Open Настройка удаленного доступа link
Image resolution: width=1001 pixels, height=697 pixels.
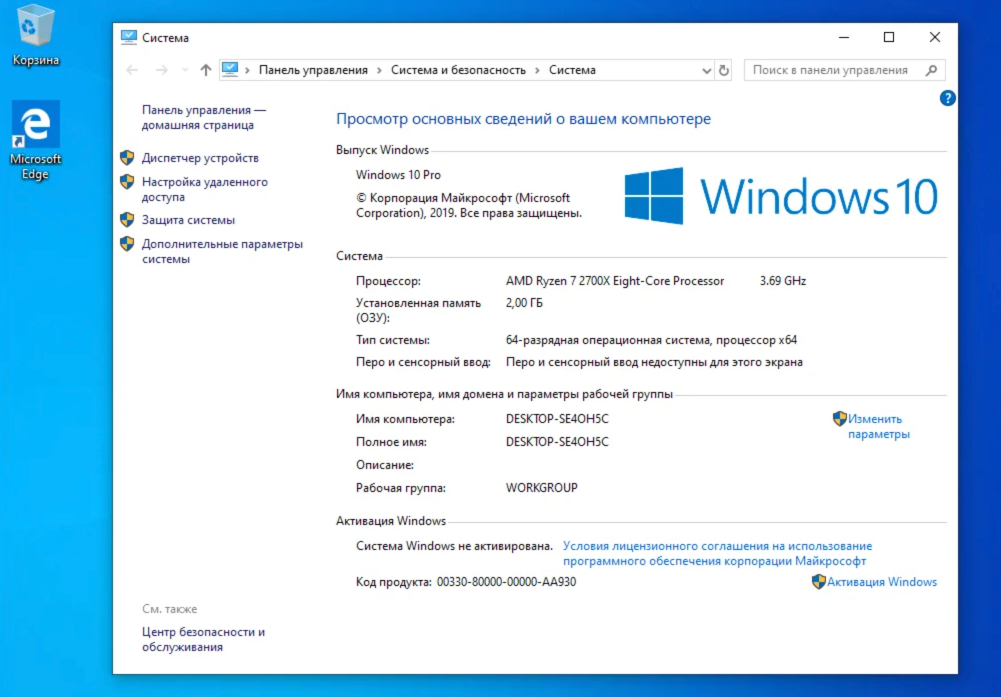point(205,190)
